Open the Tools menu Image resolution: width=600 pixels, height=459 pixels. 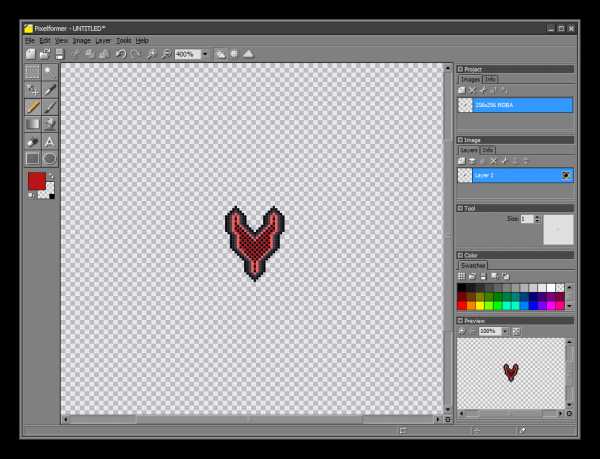[x=124, y=41]
